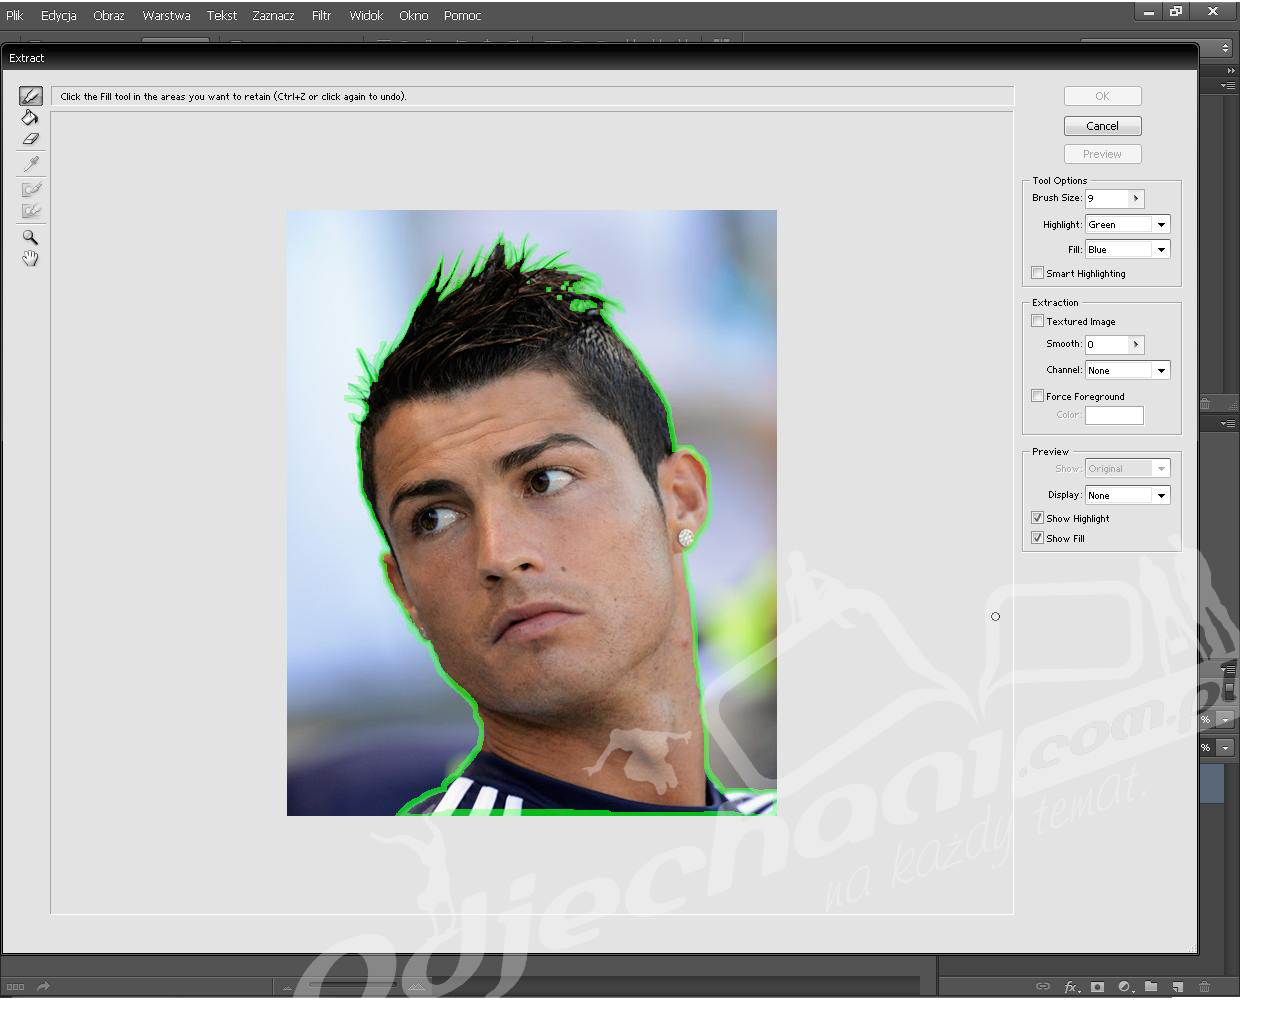Open the Plik menu
The height and width of the screenshot is (1024, 1280).
pyautogui.click(x=14, y=16)
